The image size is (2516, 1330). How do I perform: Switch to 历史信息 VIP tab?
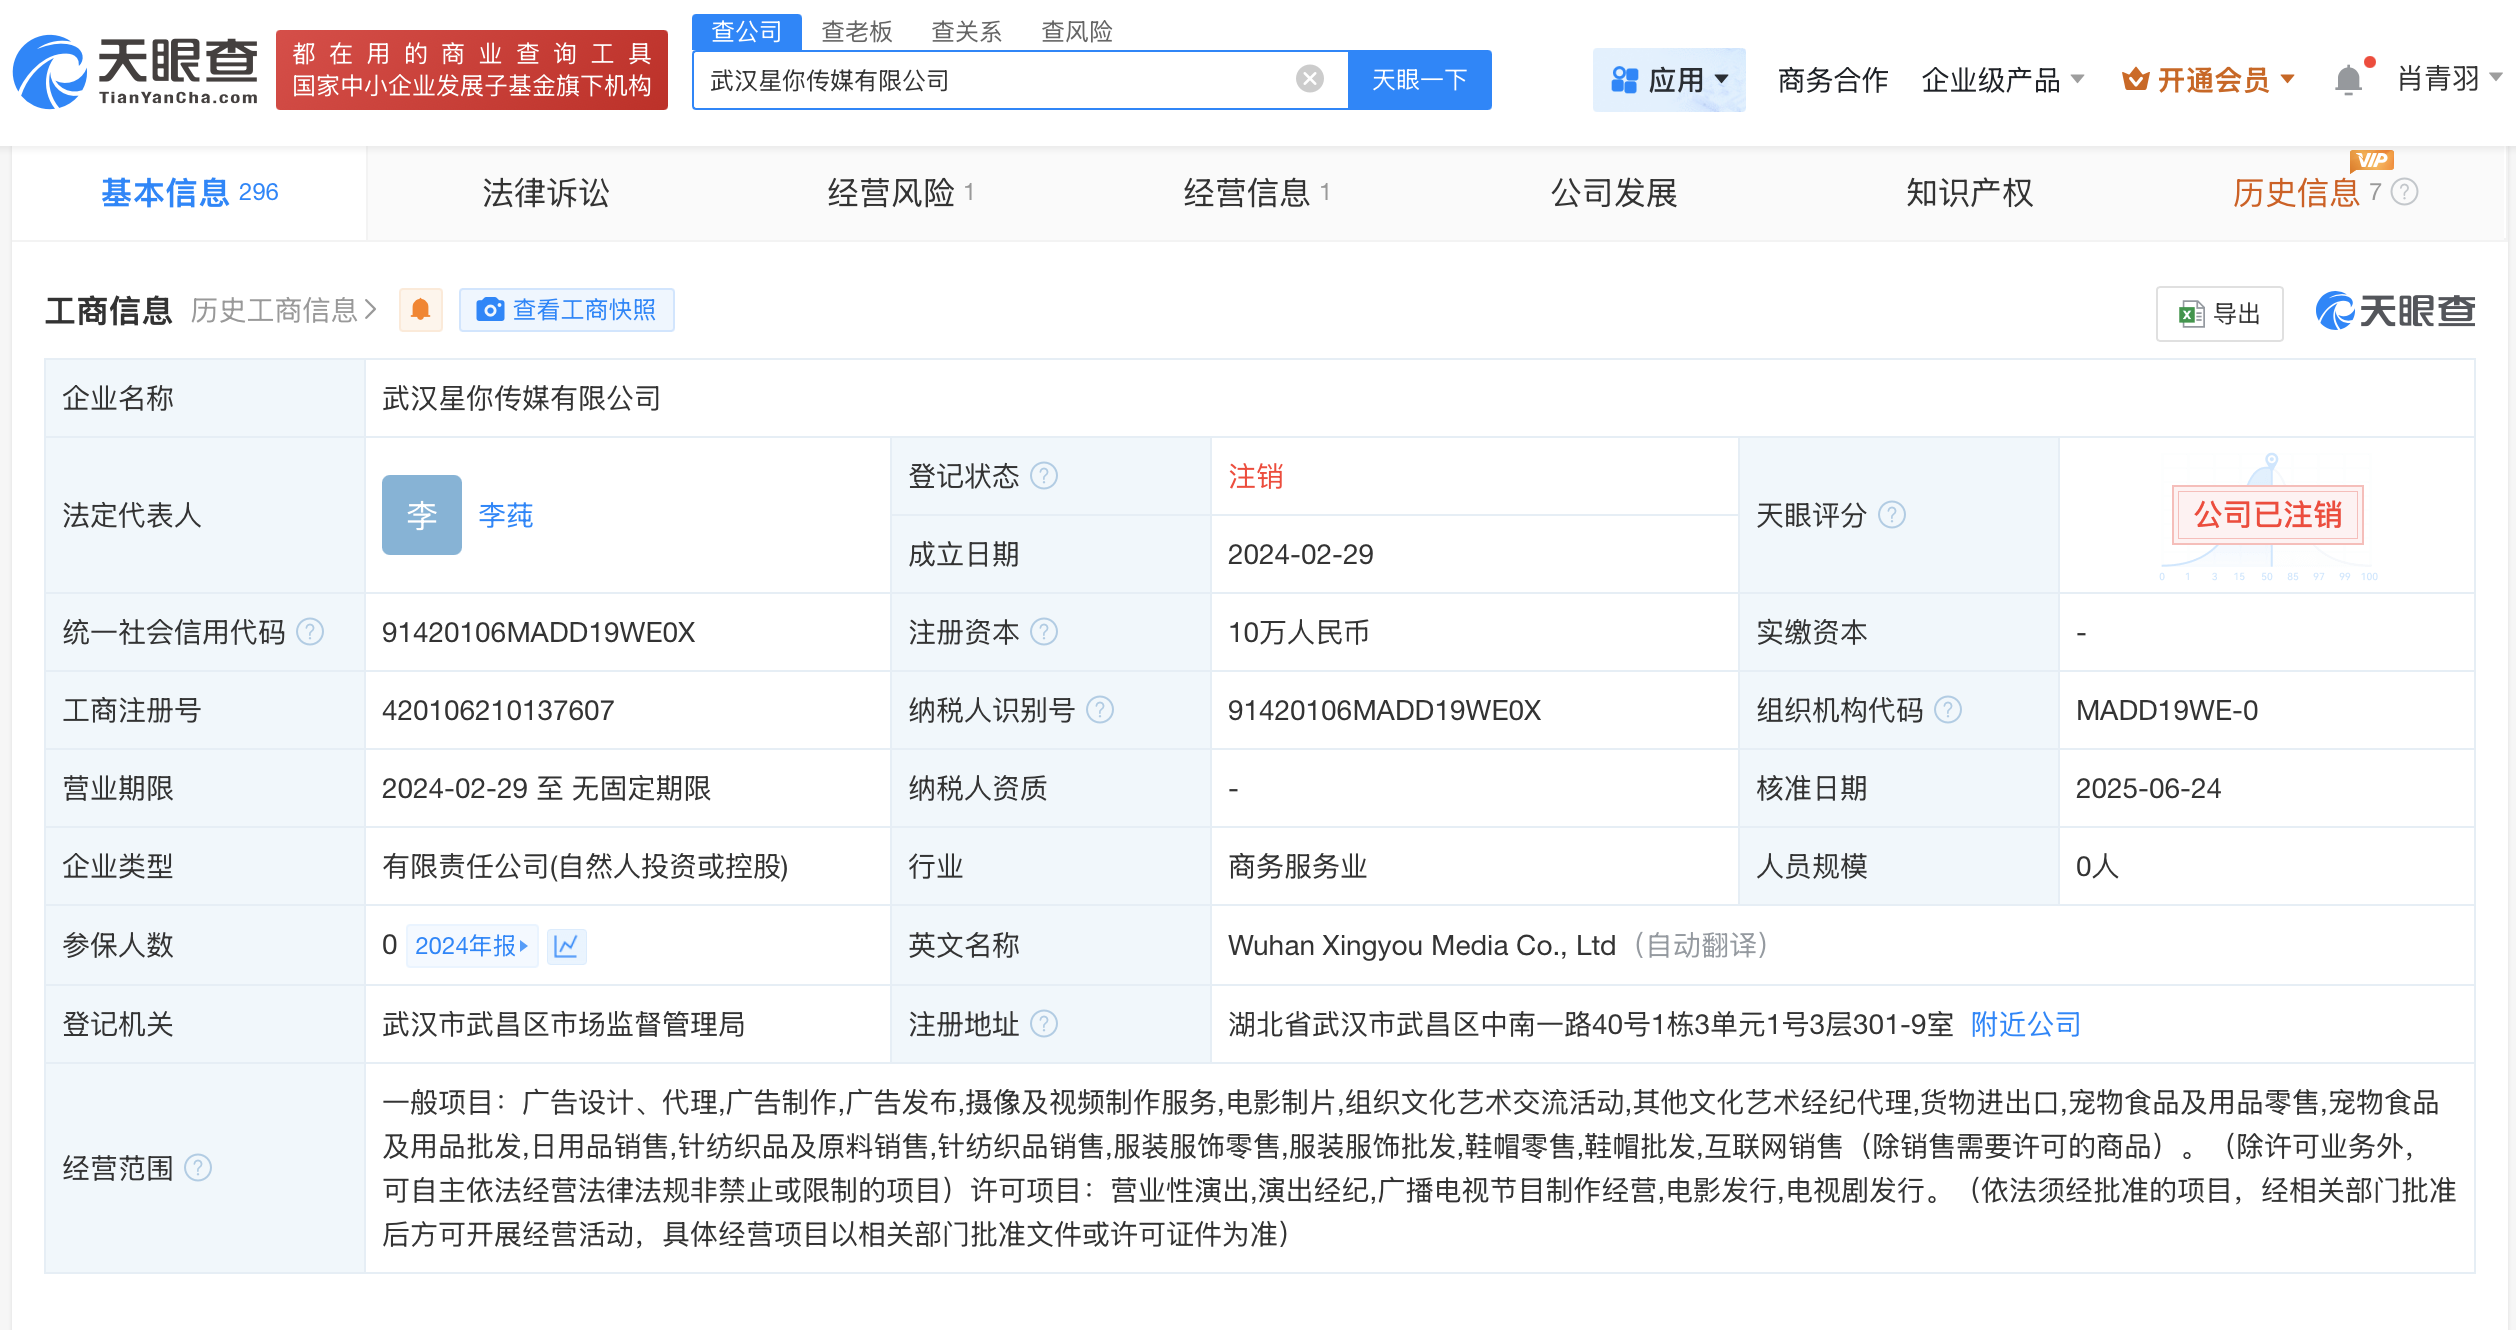click(2297, 193)
